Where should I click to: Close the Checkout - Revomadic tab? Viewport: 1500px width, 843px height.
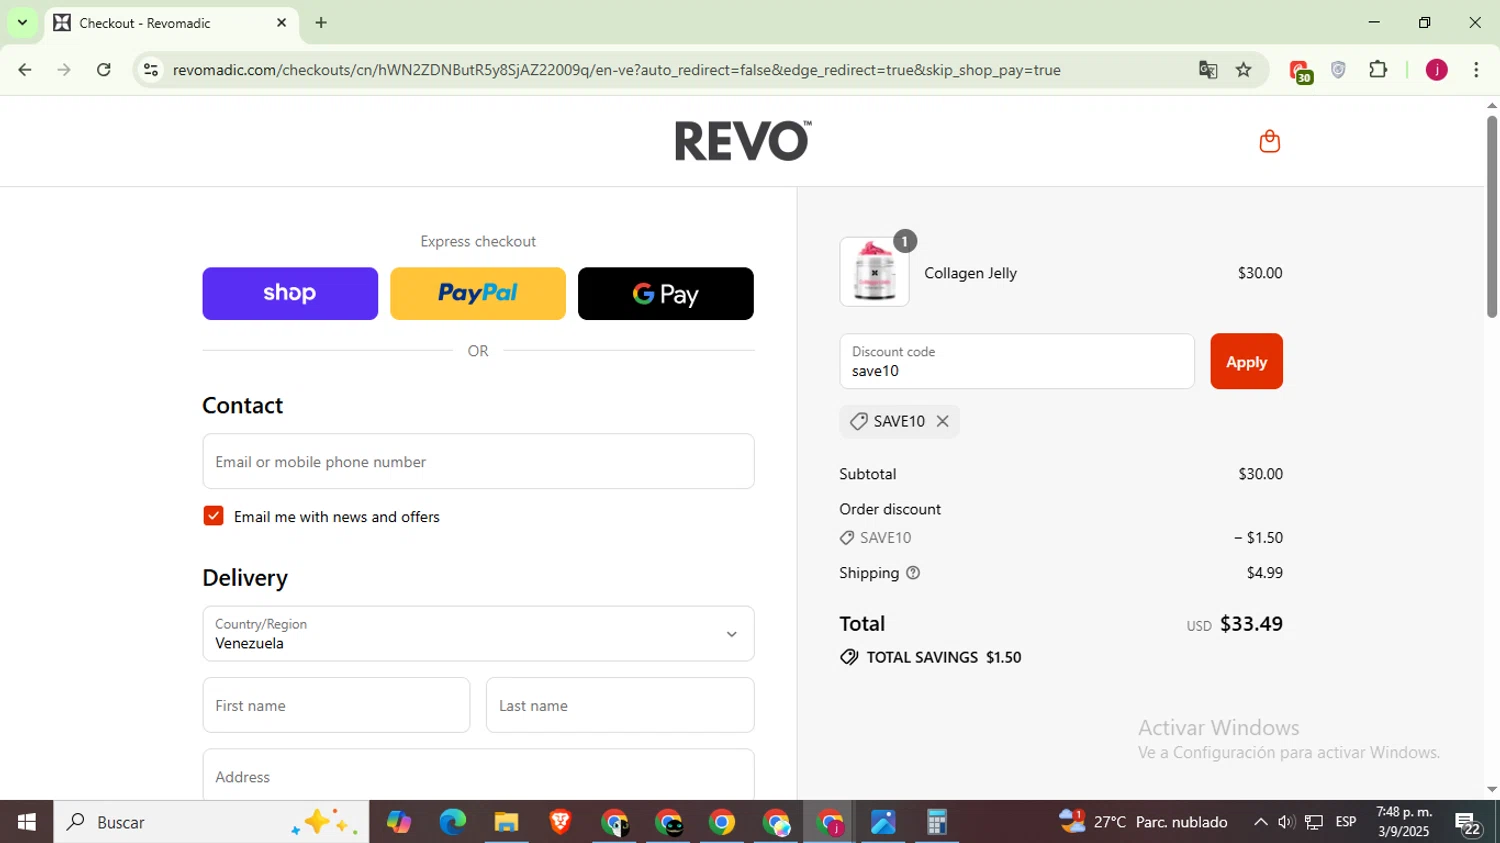281,22
